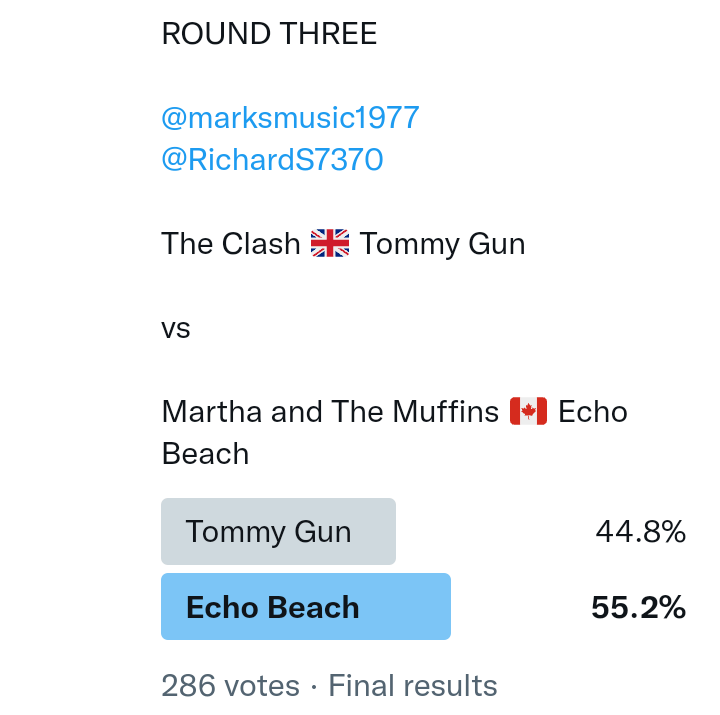Click the UK flag emoji

(330, 243)
